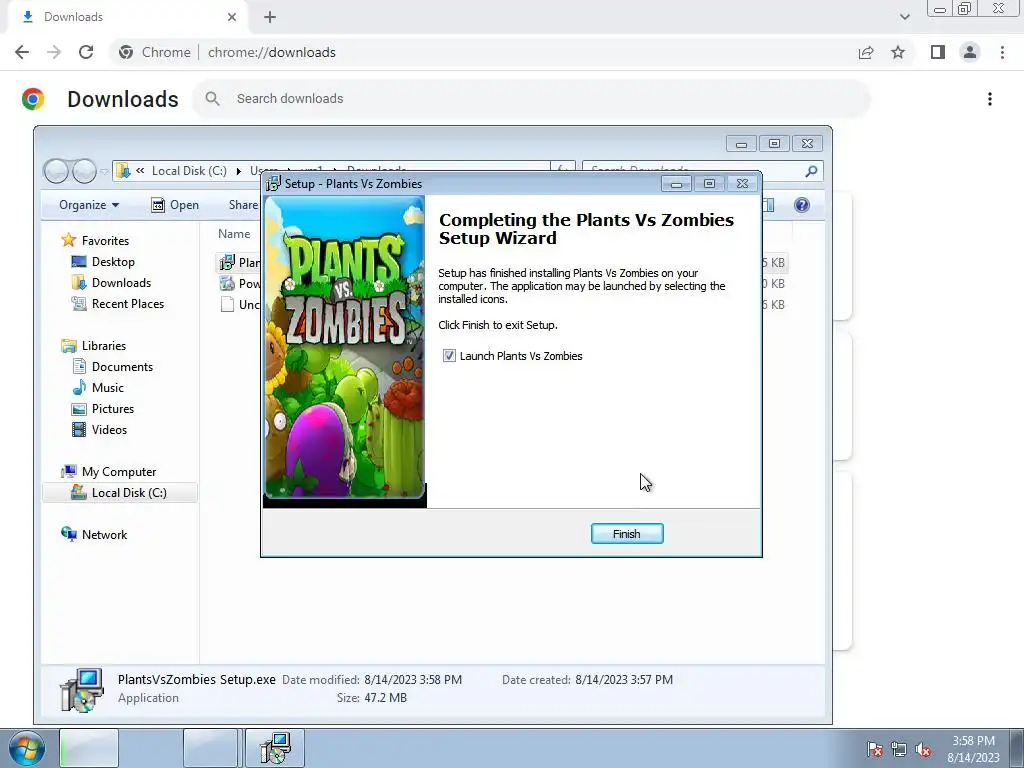Select My Computer in navigation pane
Viewport: 1024px width, 768px height.
[119, 472]
